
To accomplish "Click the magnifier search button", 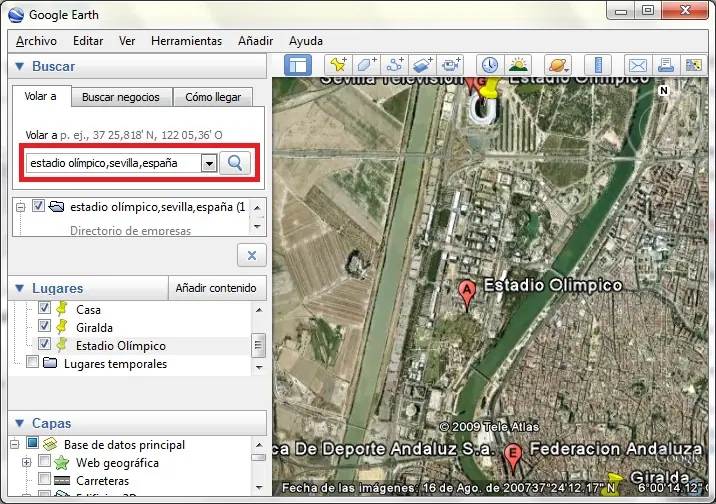I will coord(235,163).
